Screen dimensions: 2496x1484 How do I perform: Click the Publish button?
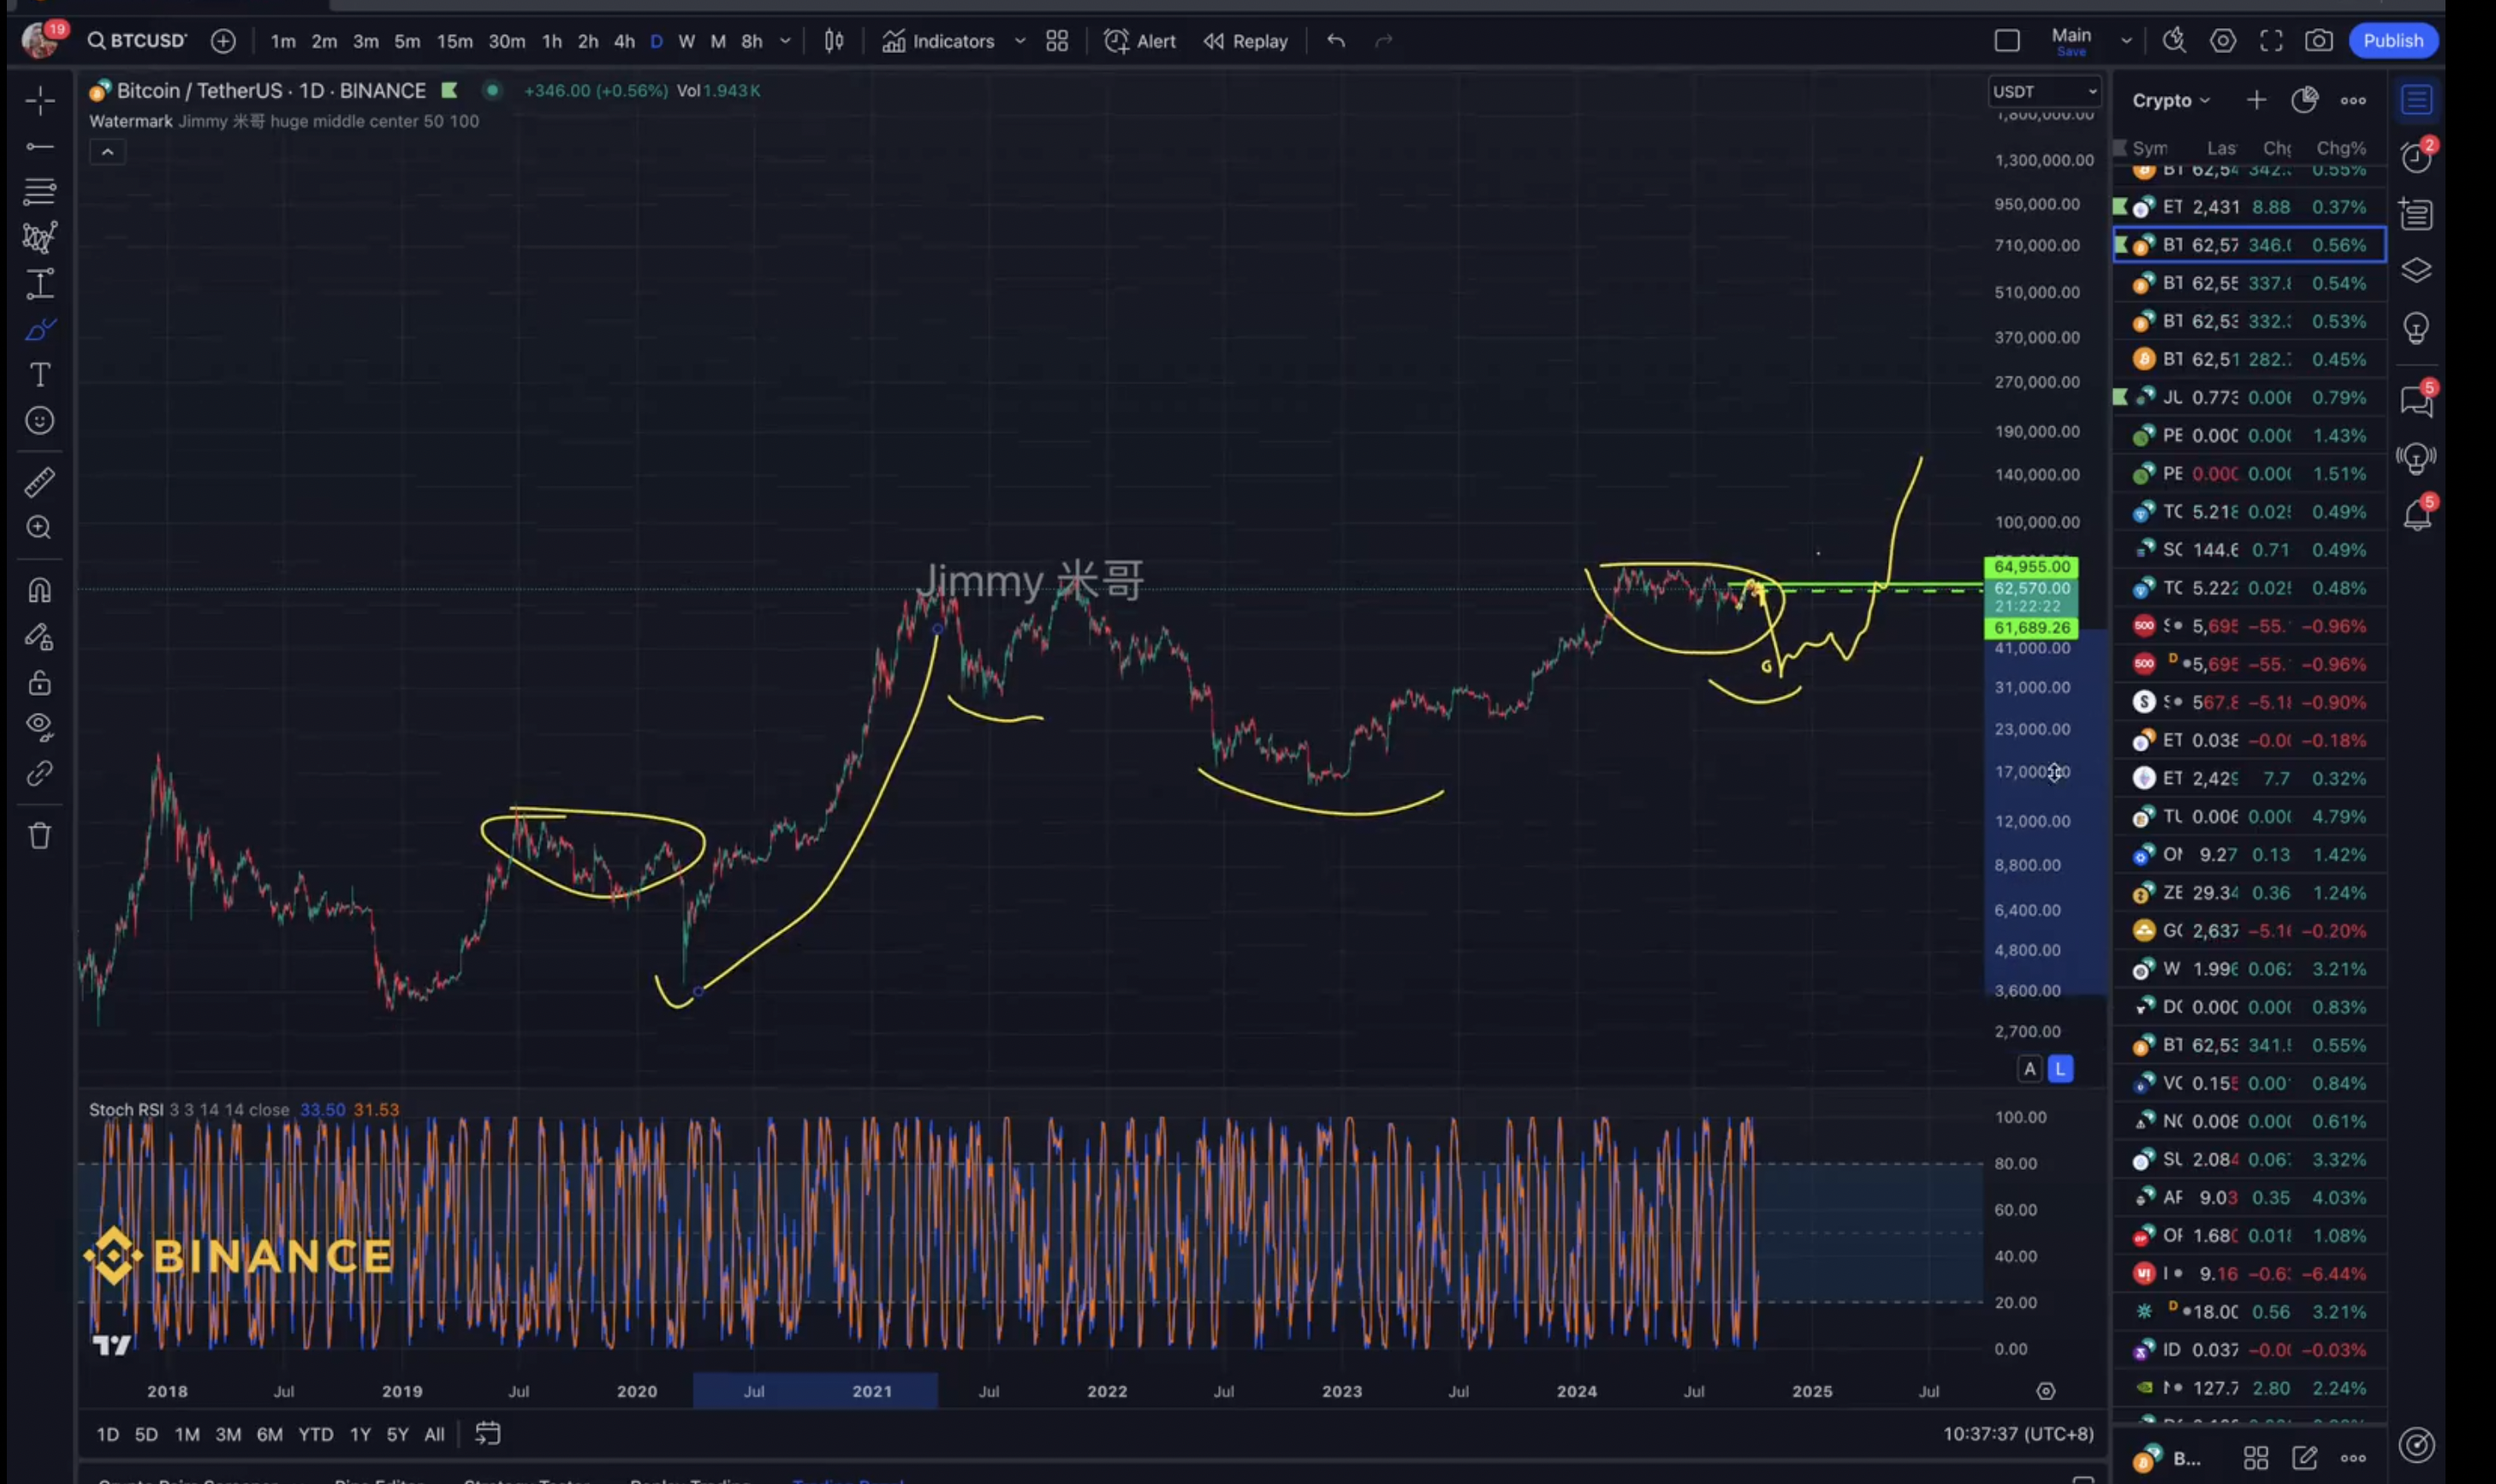pyautogui.click(x=2392, y=41)
